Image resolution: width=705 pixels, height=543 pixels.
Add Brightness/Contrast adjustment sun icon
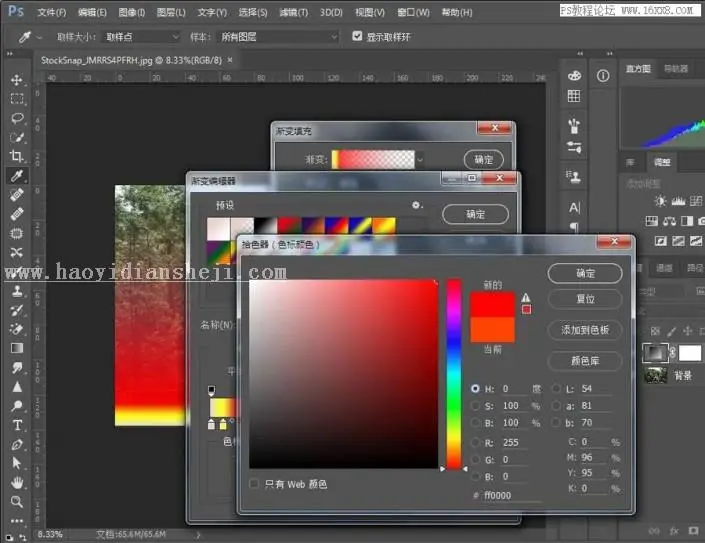660,201
